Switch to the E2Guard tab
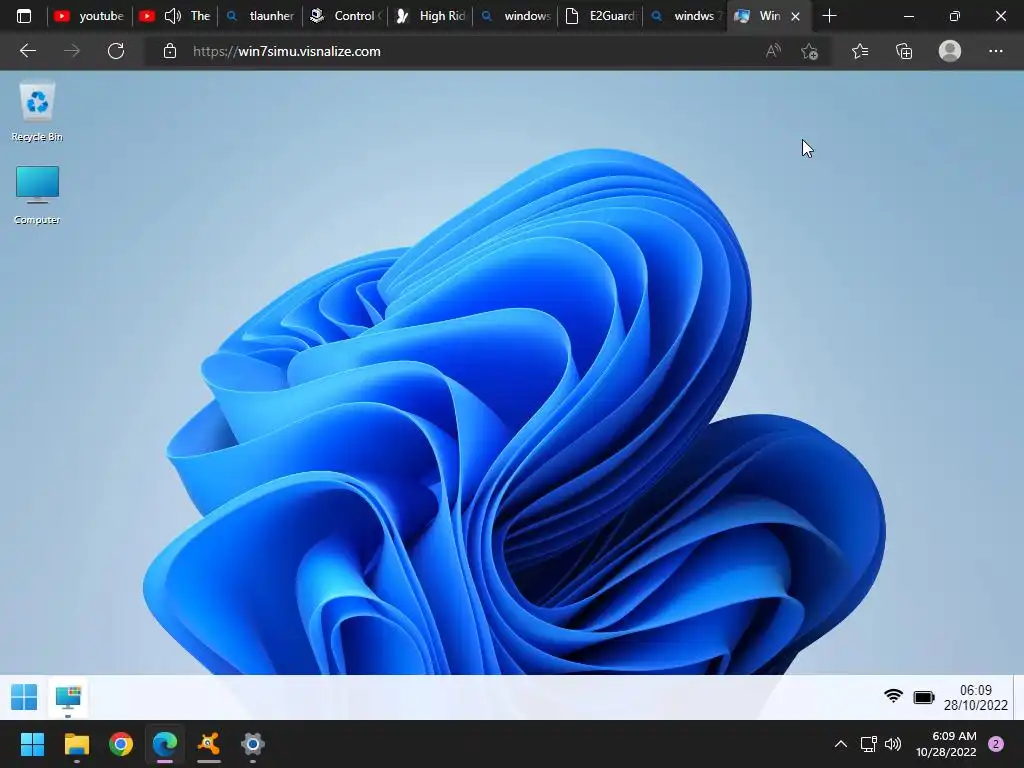Screen dimensions: 1024x768 tap(601, 16)
